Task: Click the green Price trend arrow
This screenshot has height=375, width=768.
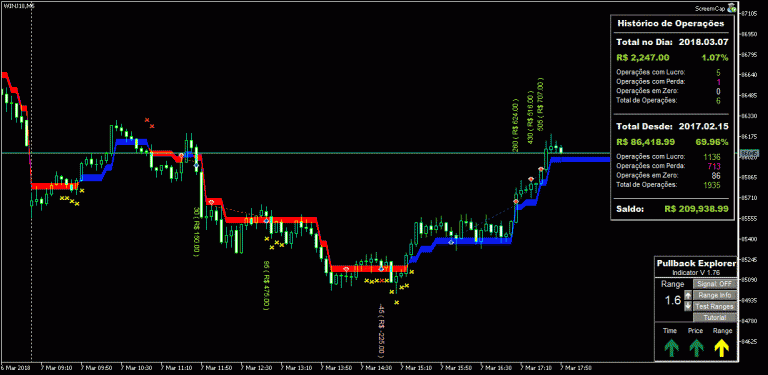Action: tap(696, 348)
